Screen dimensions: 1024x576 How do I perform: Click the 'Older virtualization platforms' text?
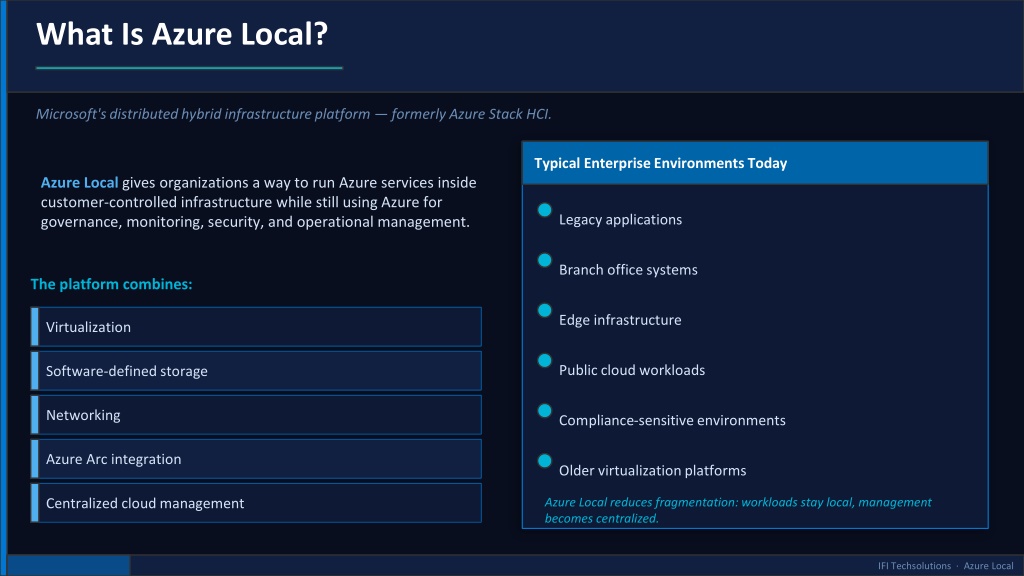pos(652,471)
